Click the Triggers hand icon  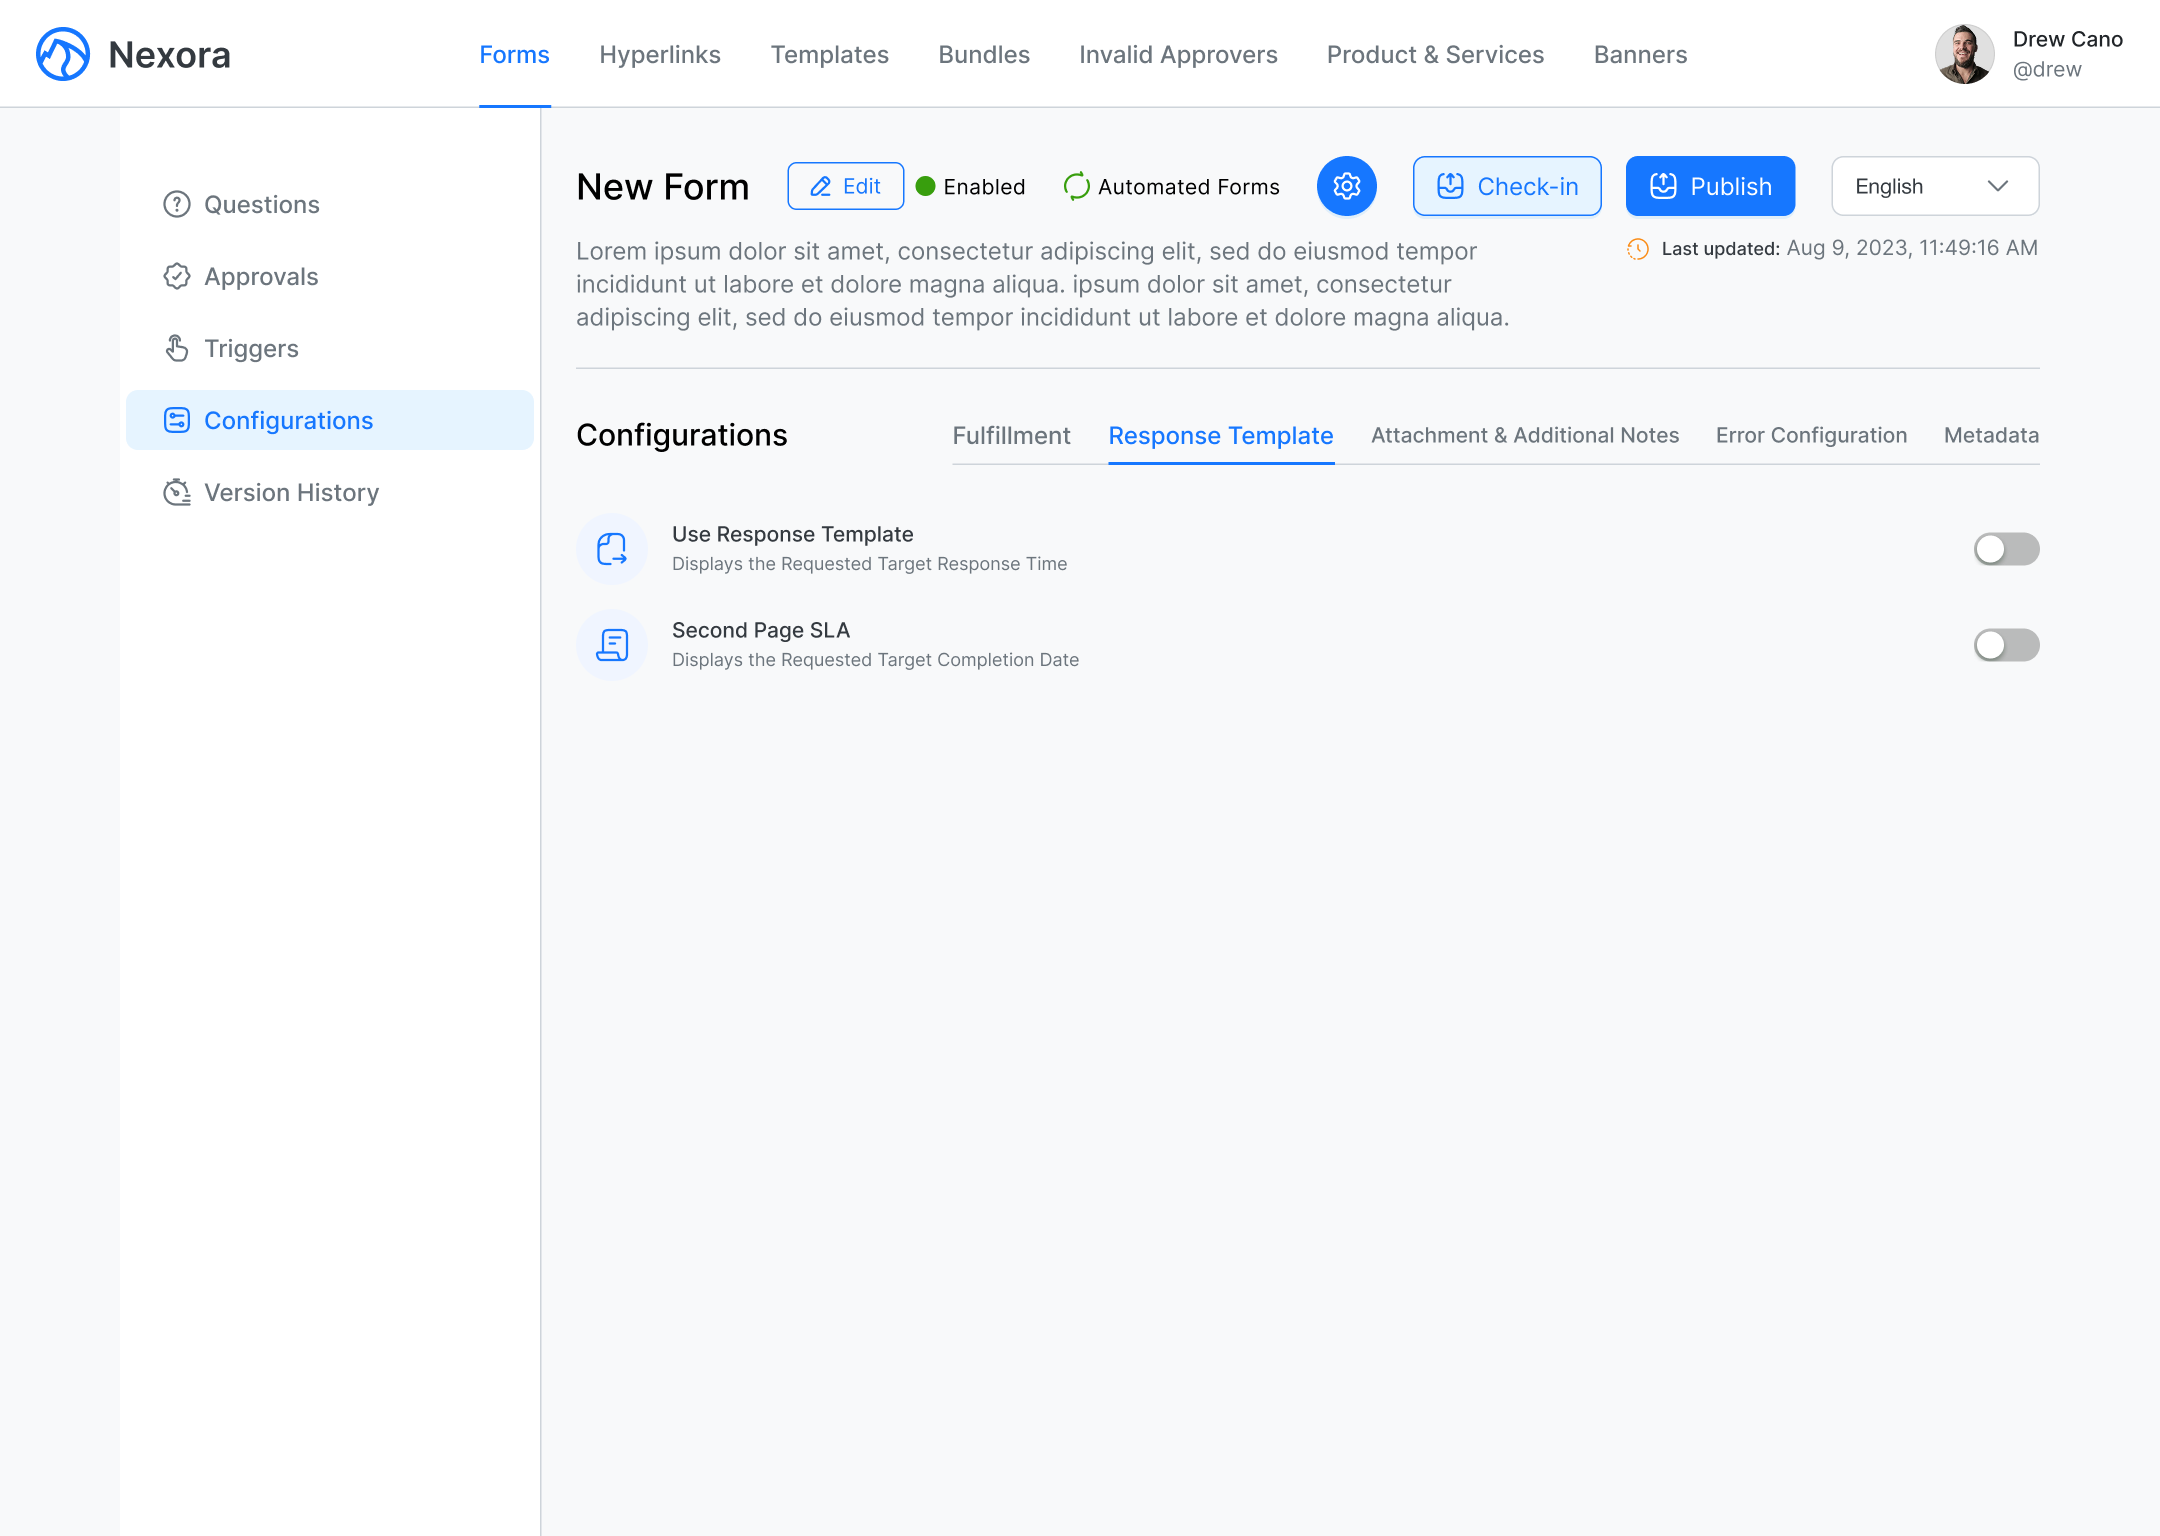click(177, 348)
